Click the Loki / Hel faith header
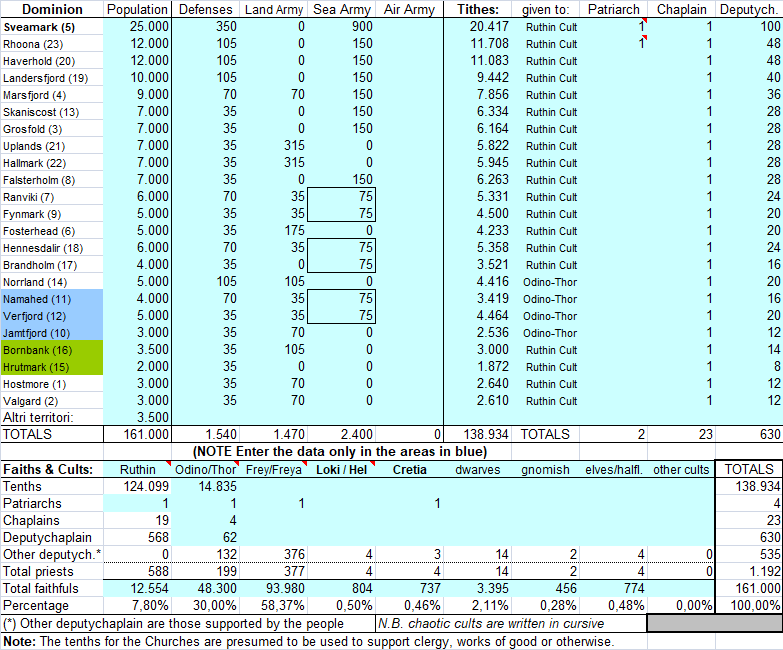The image size is (783, 650). 341,469
